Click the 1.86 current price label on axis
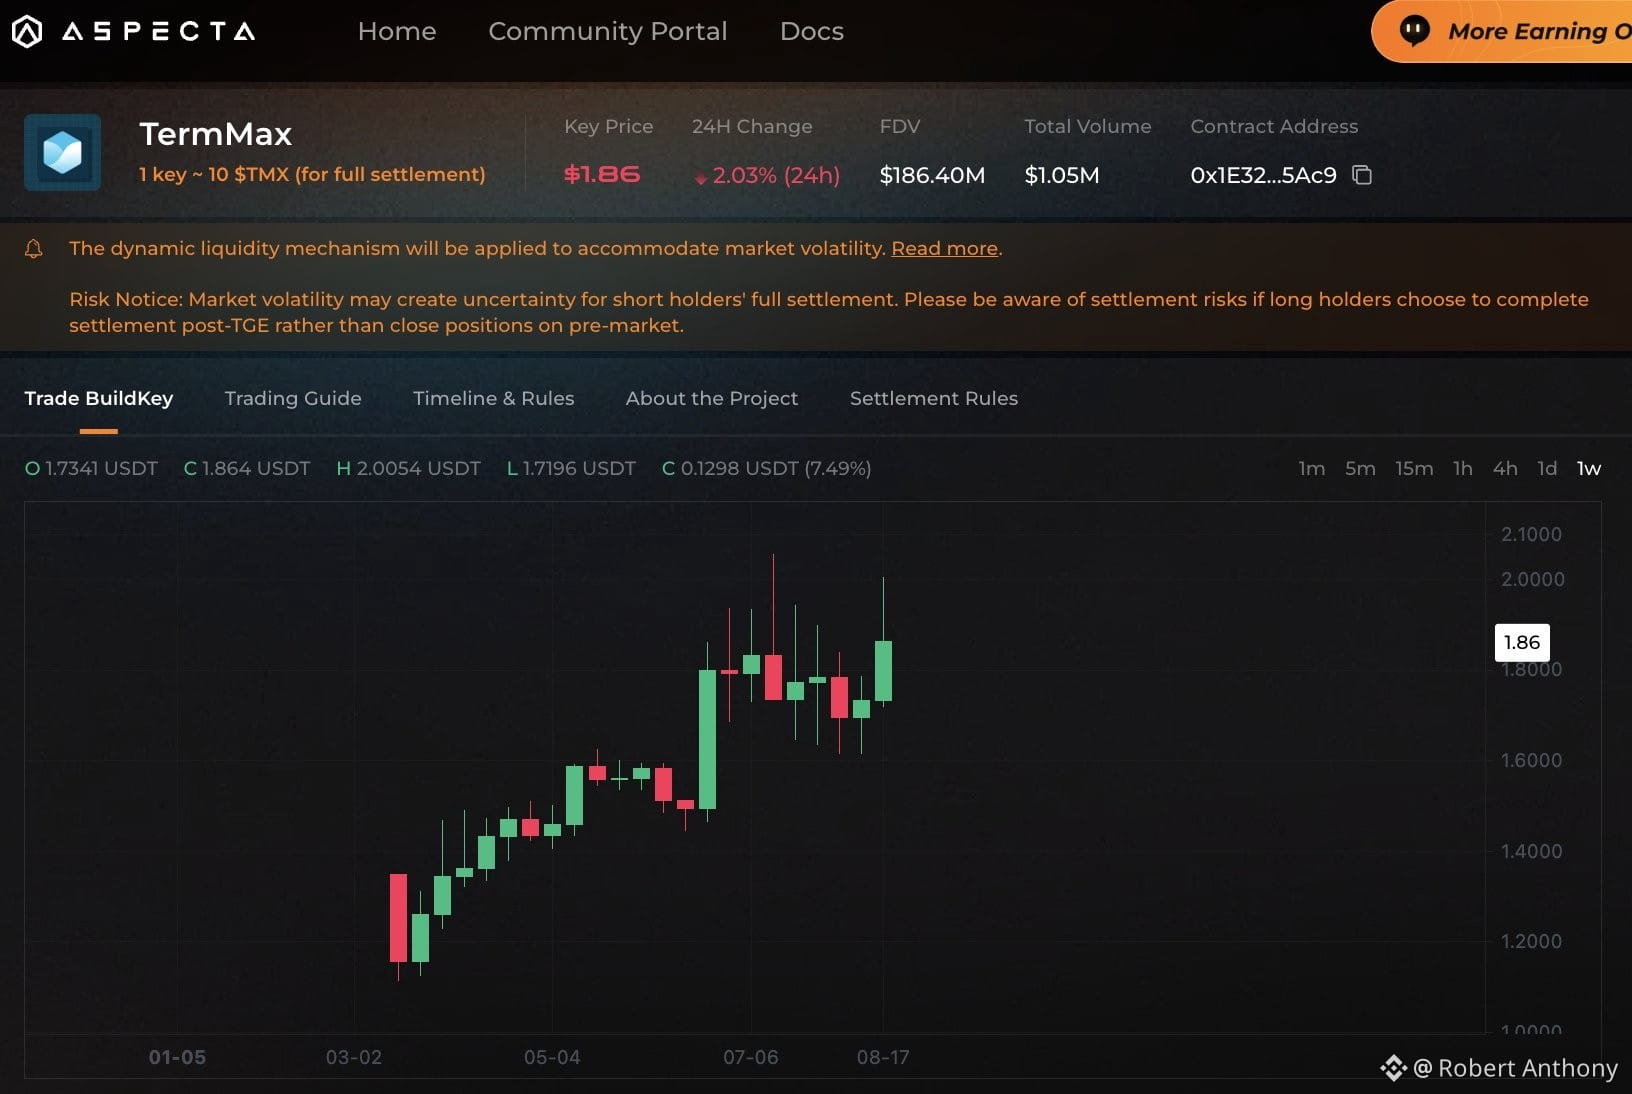 tap(1522, 642)
